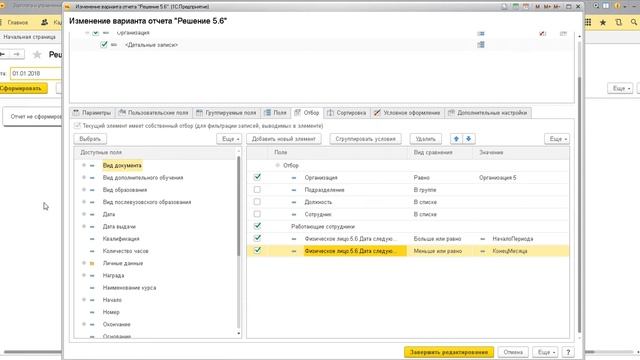Click conditional formatting icon in Организация row
This screenshot has height=360, width=640.
point(542,33)
